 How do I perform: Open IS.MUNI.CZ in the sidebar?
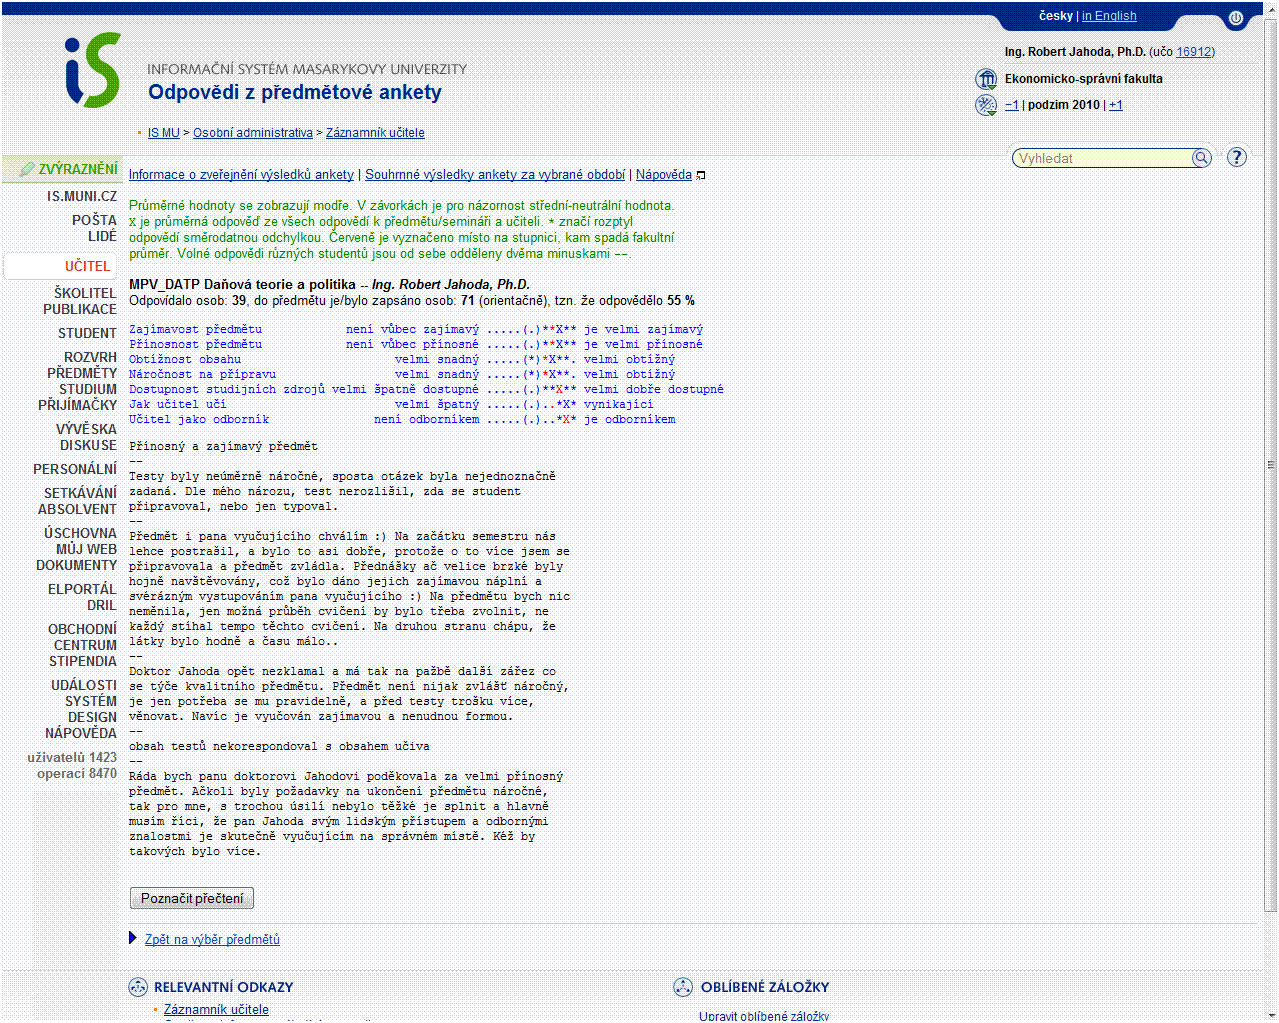click(82, 197)
